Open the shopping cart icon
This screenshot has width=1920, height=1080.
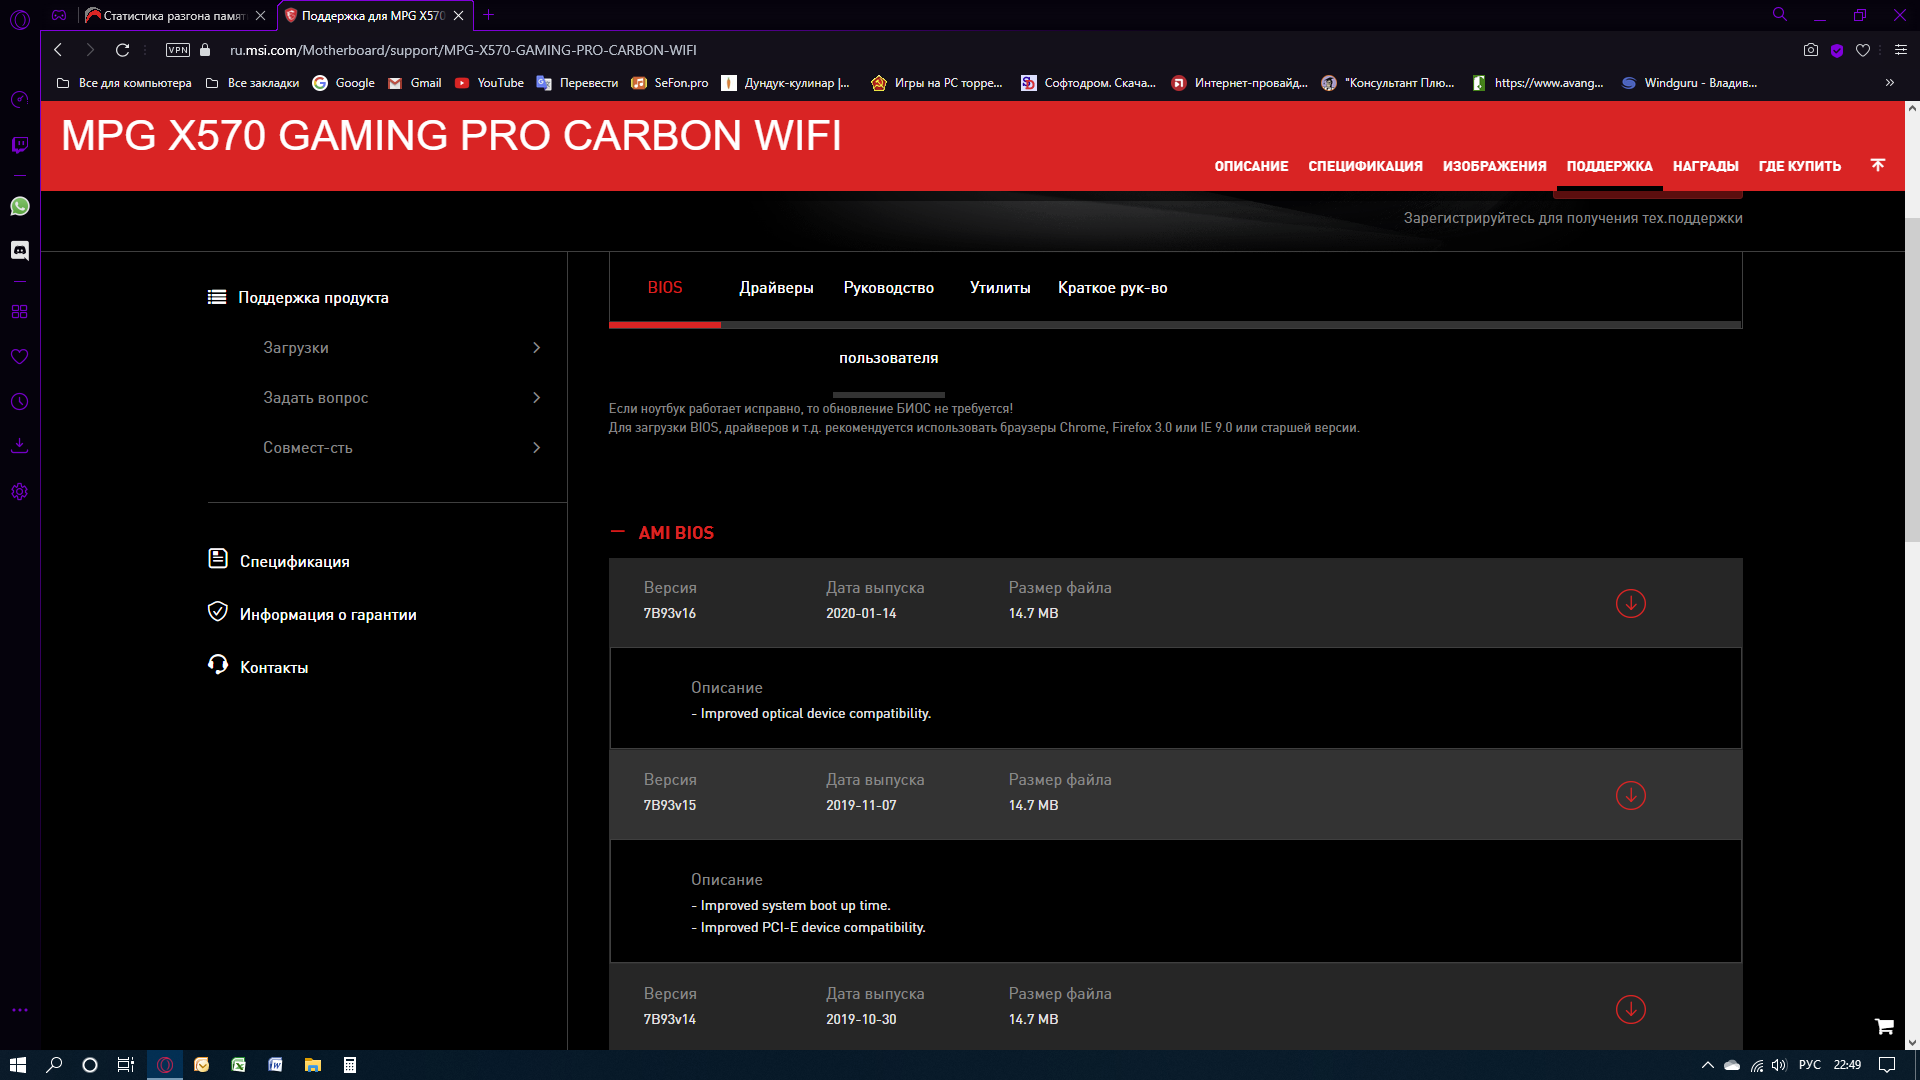(1884, 1026)
